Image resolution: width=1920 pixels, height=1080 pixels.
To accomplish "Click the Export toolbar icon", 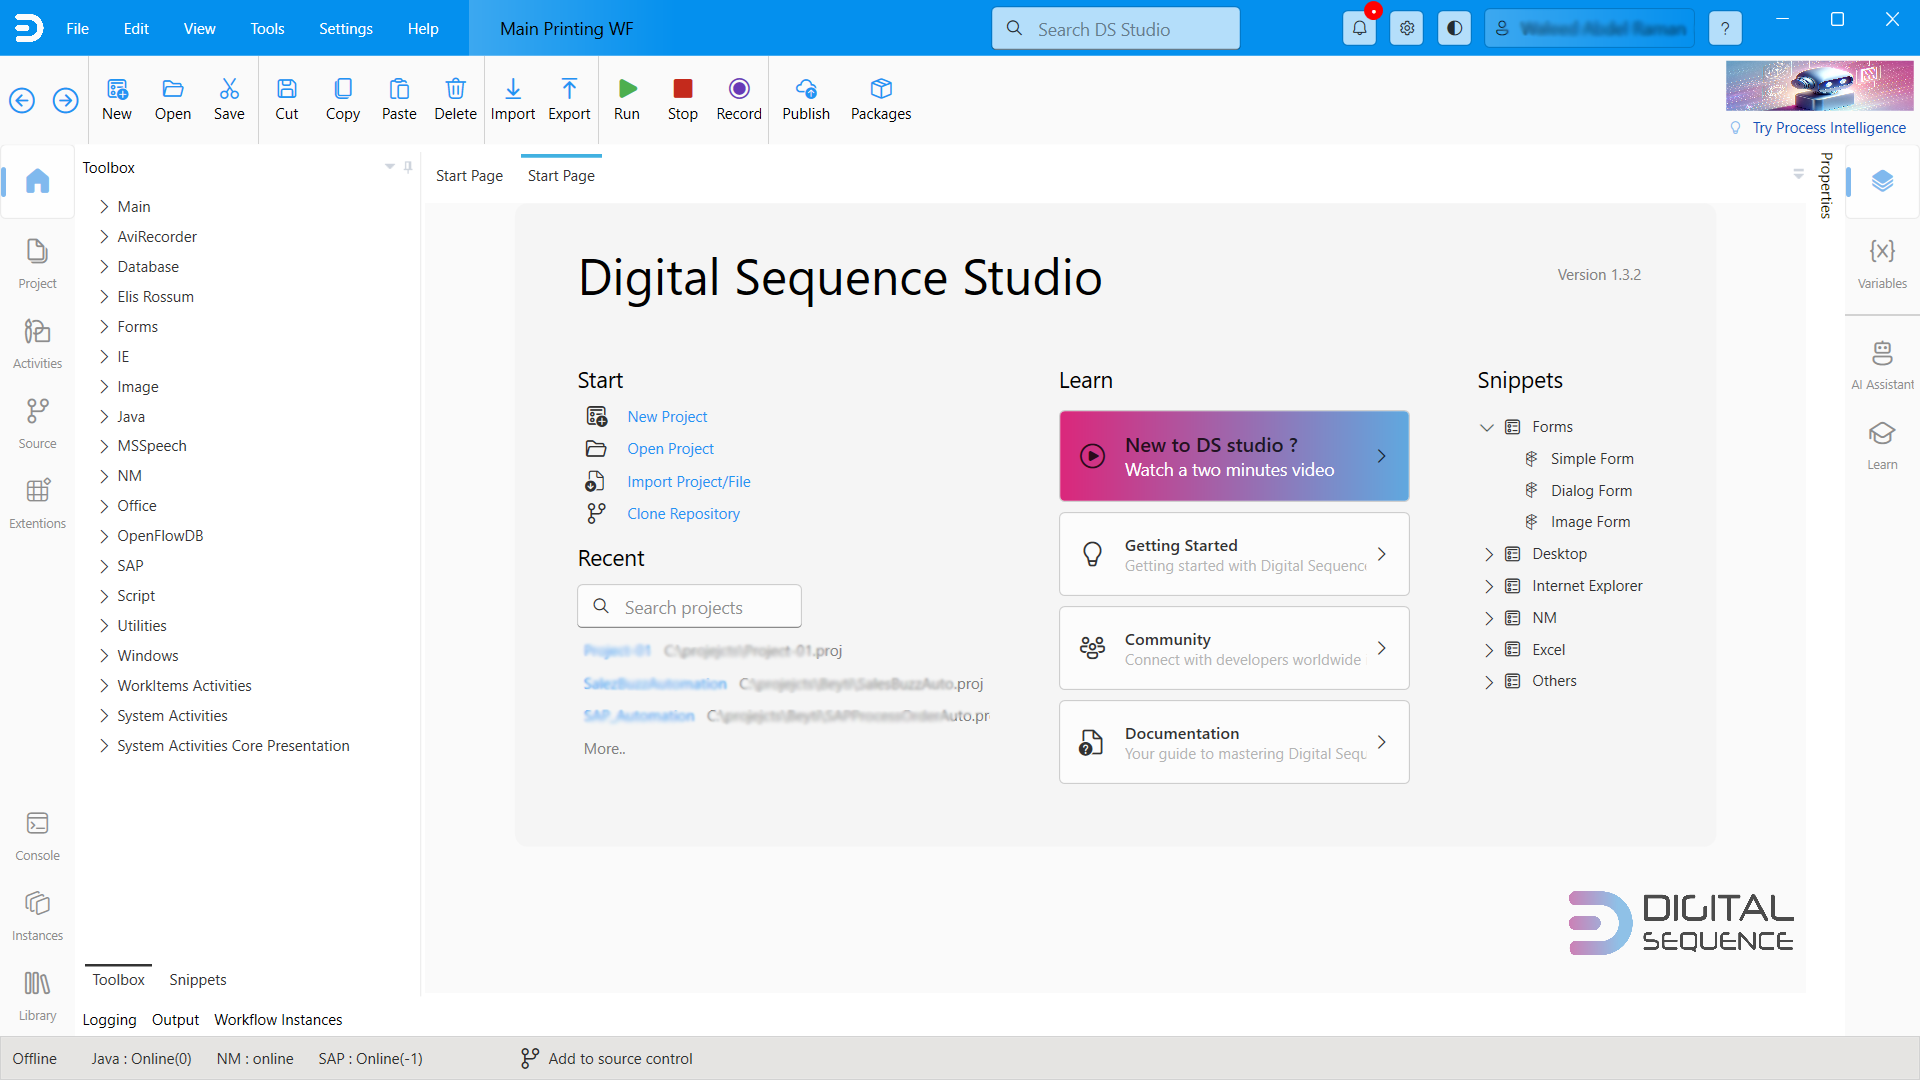I will [x=569, y=99].
